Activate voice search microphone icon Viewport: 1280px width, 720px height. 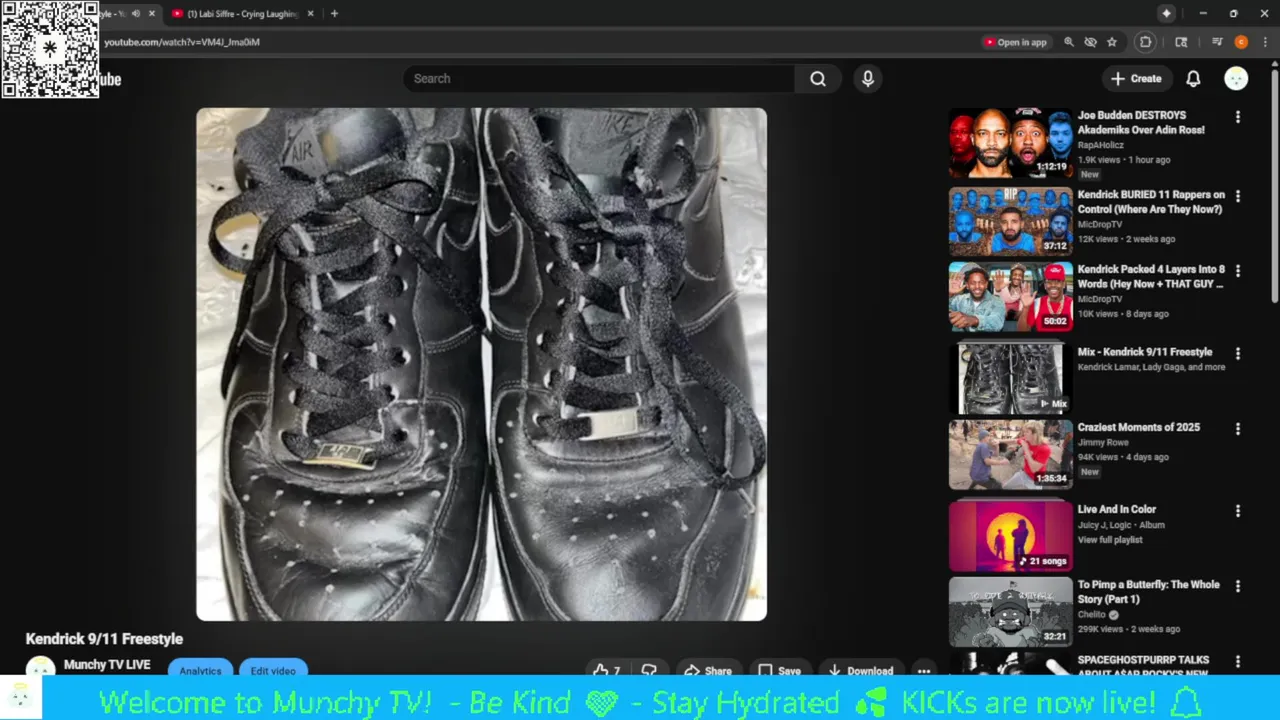868,79
